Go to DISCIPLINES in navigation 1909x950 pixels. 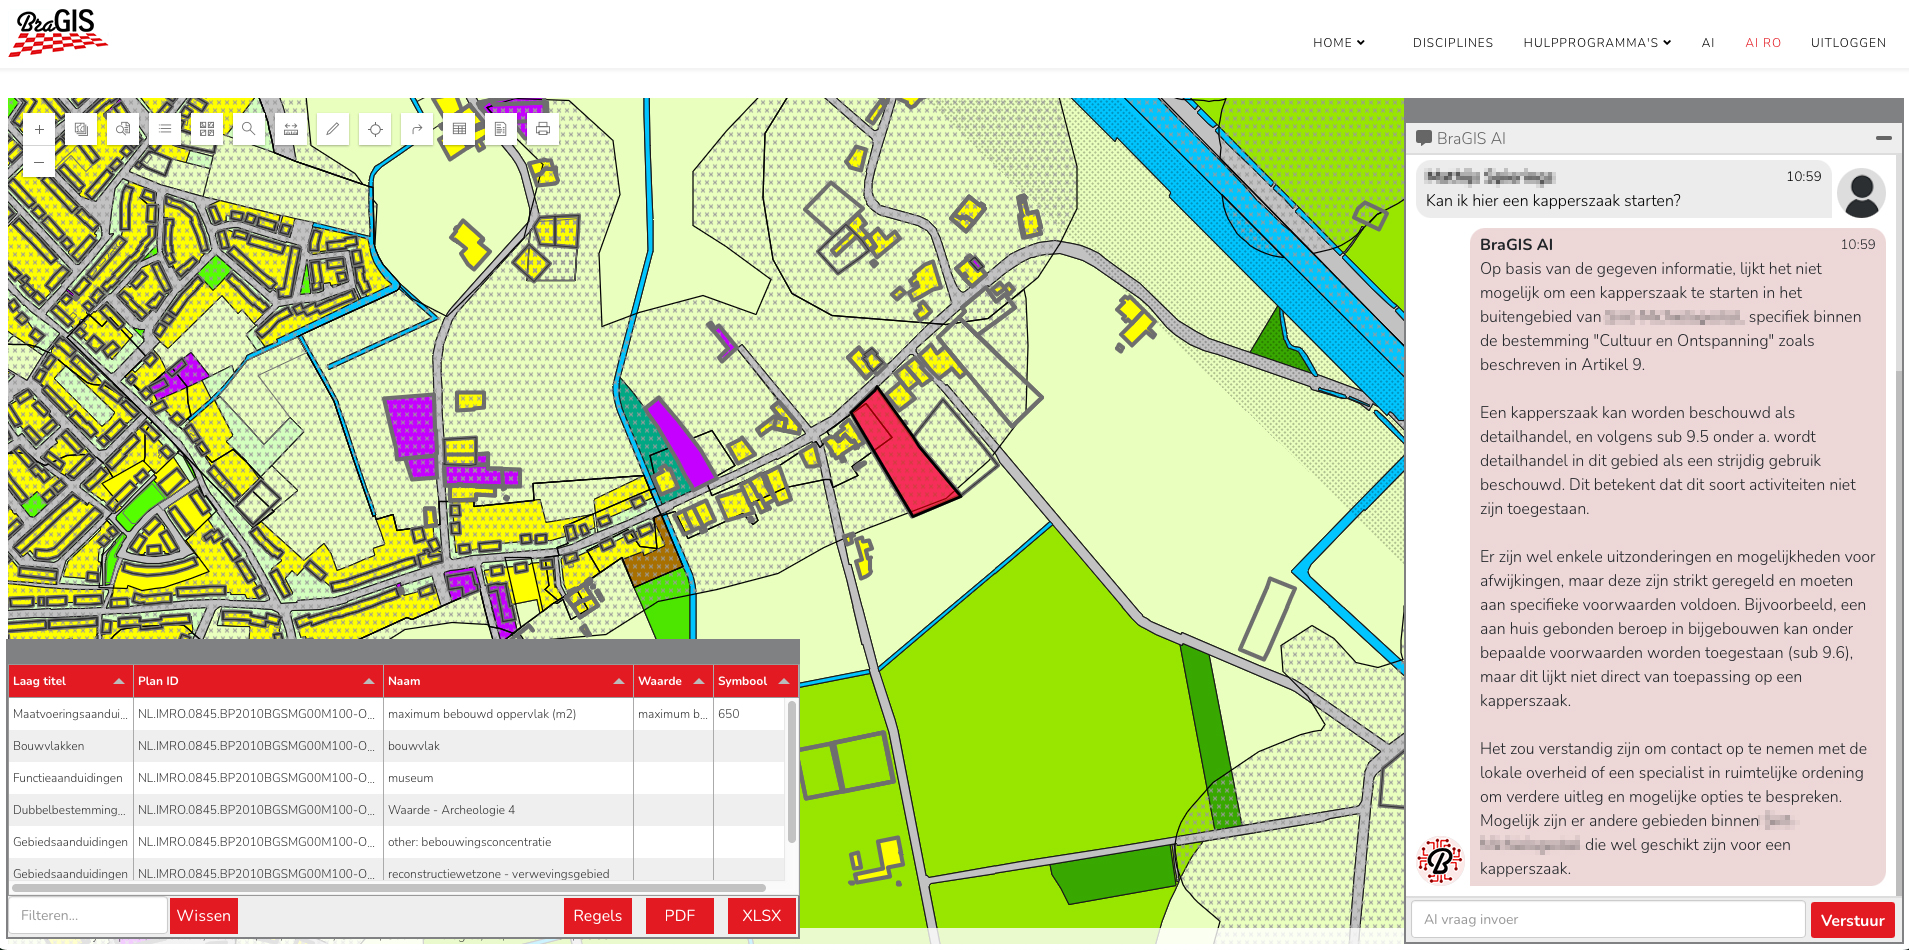coord(1452,43)
